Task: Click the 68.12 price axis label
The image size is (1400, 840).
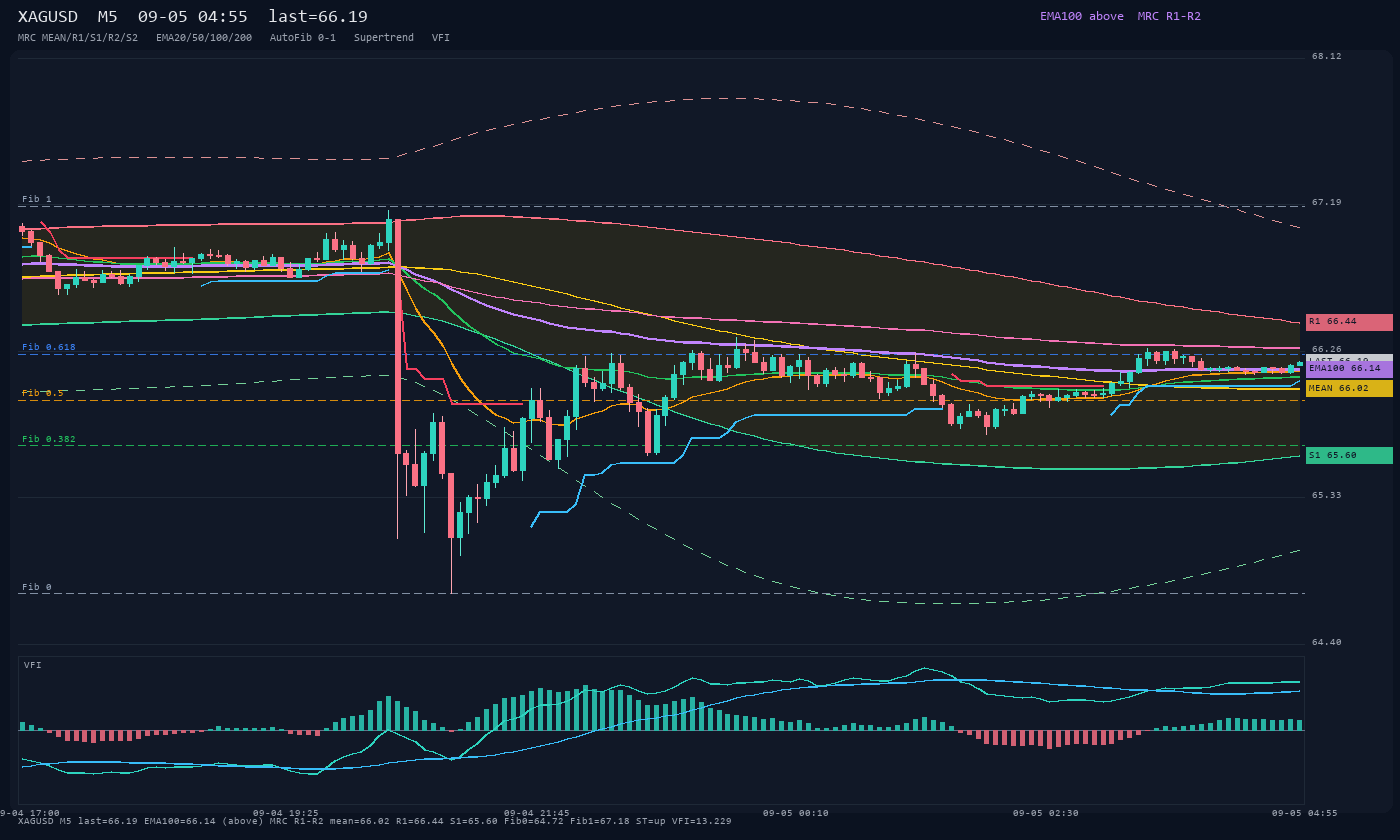Action: 1327,57
